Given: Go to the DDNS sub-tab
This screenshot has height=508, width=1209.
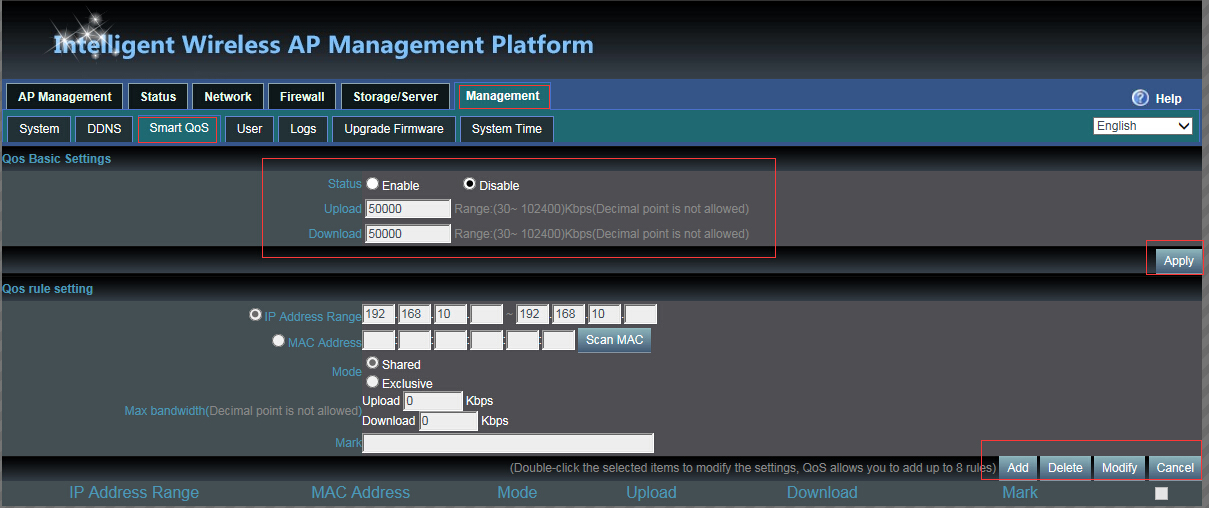Looking at the screenshot, I should point(104,129).
